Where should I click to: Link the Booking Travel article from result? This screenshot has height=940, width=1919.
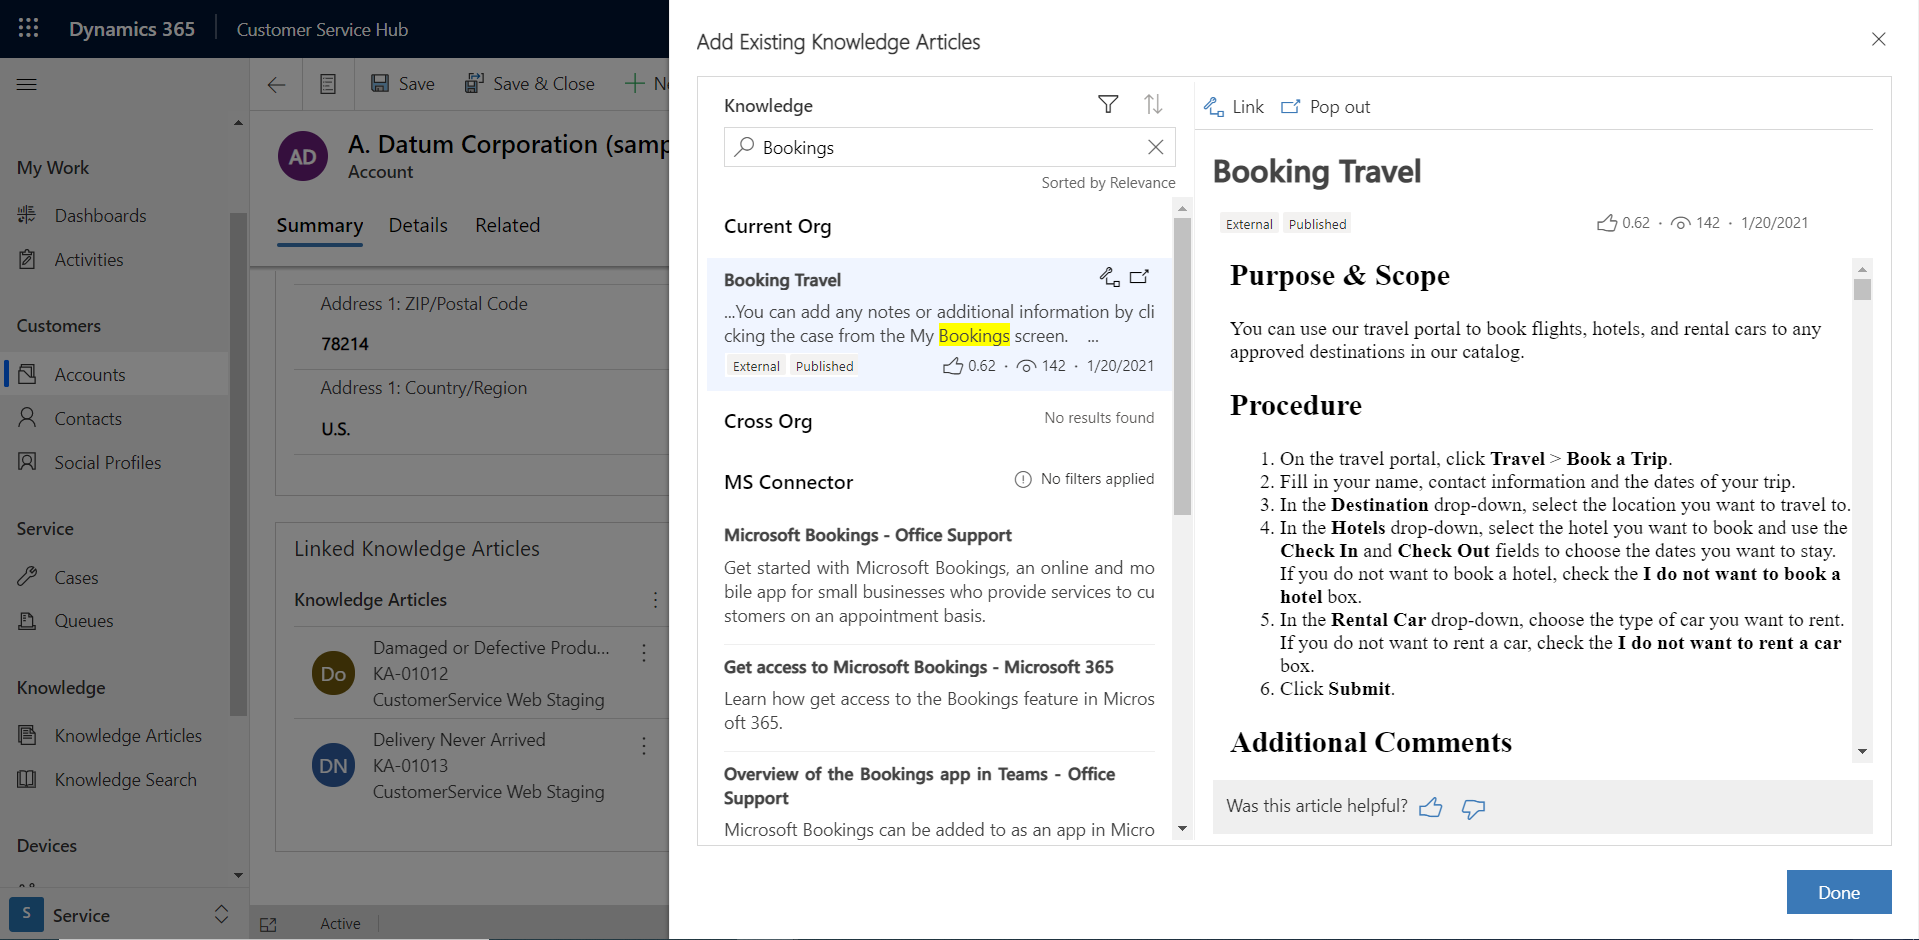click(x=1109, y=277)
